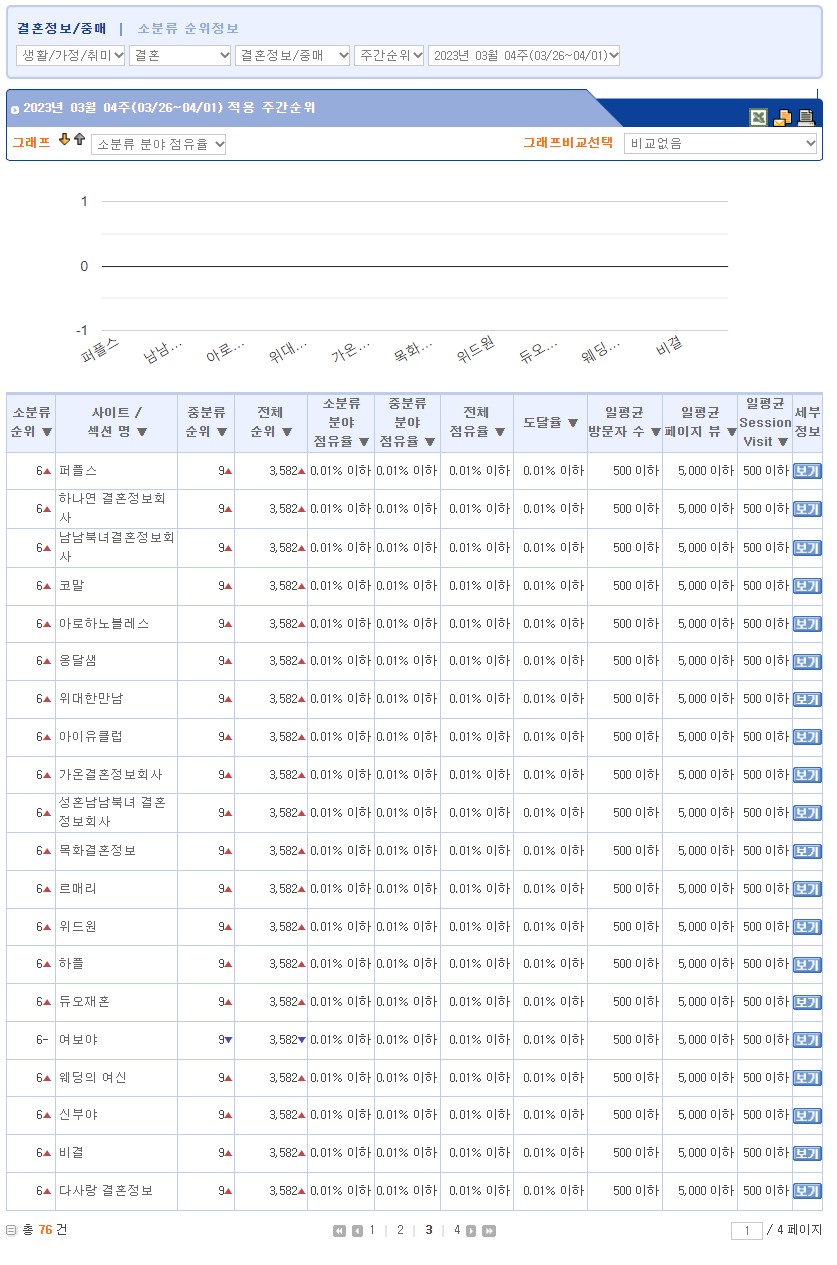Go to the last page of results
837x1265 pixels.
click(x=489, y=1231)
